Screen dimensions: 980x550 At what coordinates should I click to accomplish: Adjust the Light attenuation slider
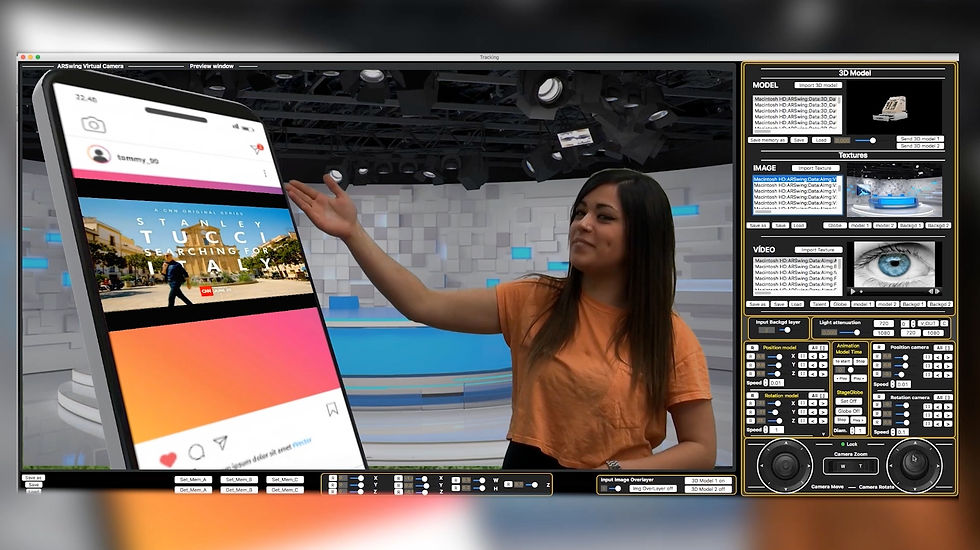coord(849,332)
